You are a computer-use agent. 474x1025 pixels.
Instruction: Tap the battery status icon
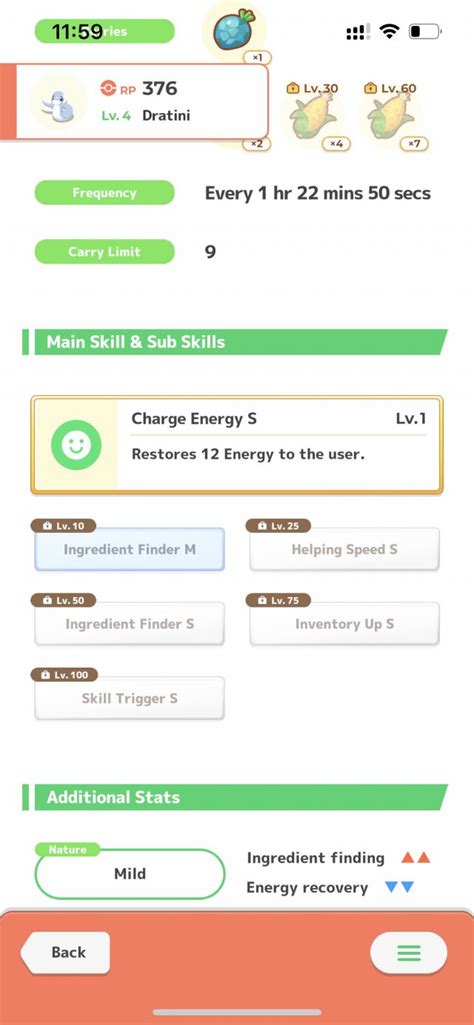click(426, 31)
